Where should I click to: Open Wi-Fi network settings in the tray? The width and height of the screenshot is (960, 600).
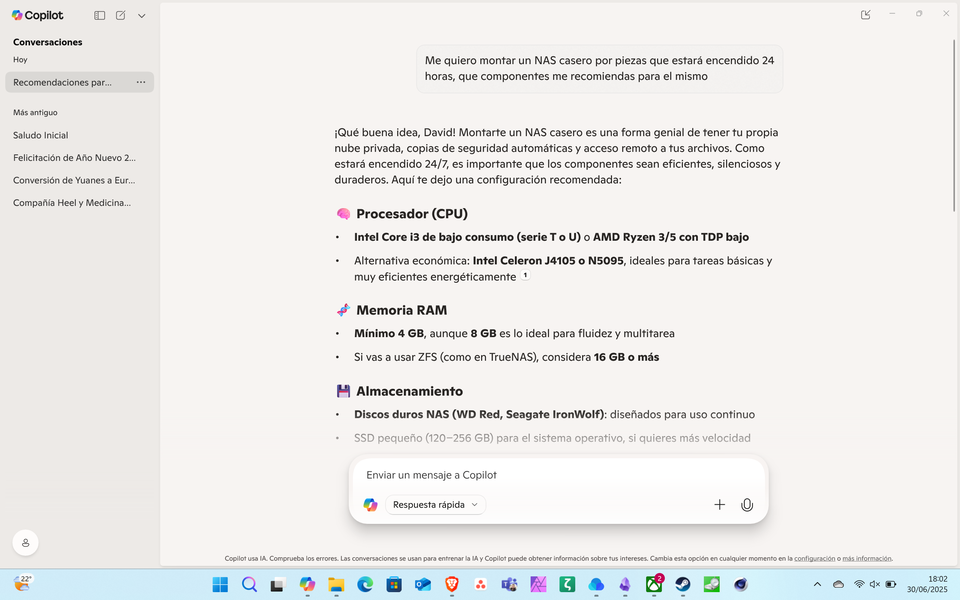(x=859, y=585)
